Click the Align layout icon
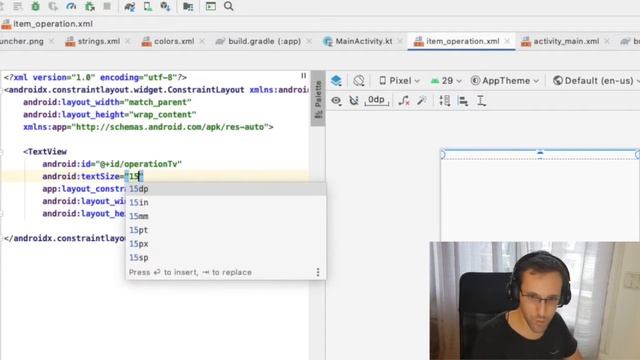The image size is (640, 360). point(463,100)
